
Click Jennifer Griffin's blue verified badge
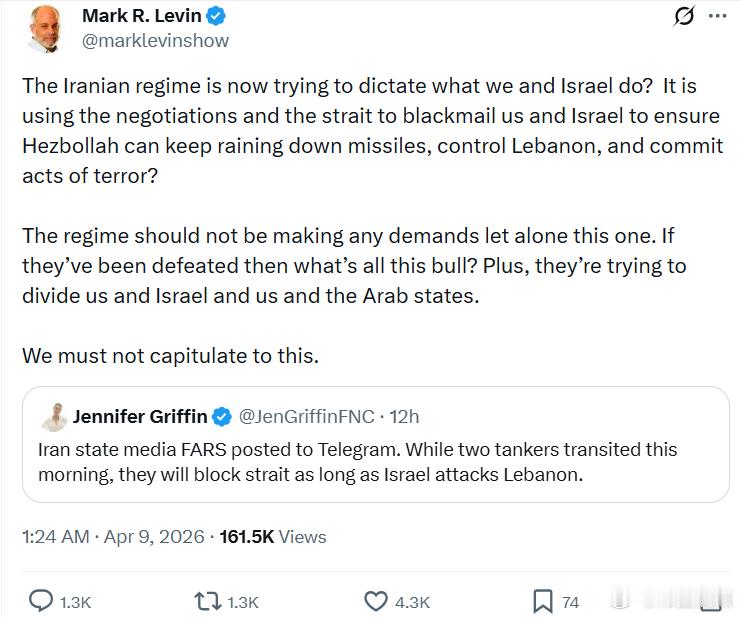[224, 416]
